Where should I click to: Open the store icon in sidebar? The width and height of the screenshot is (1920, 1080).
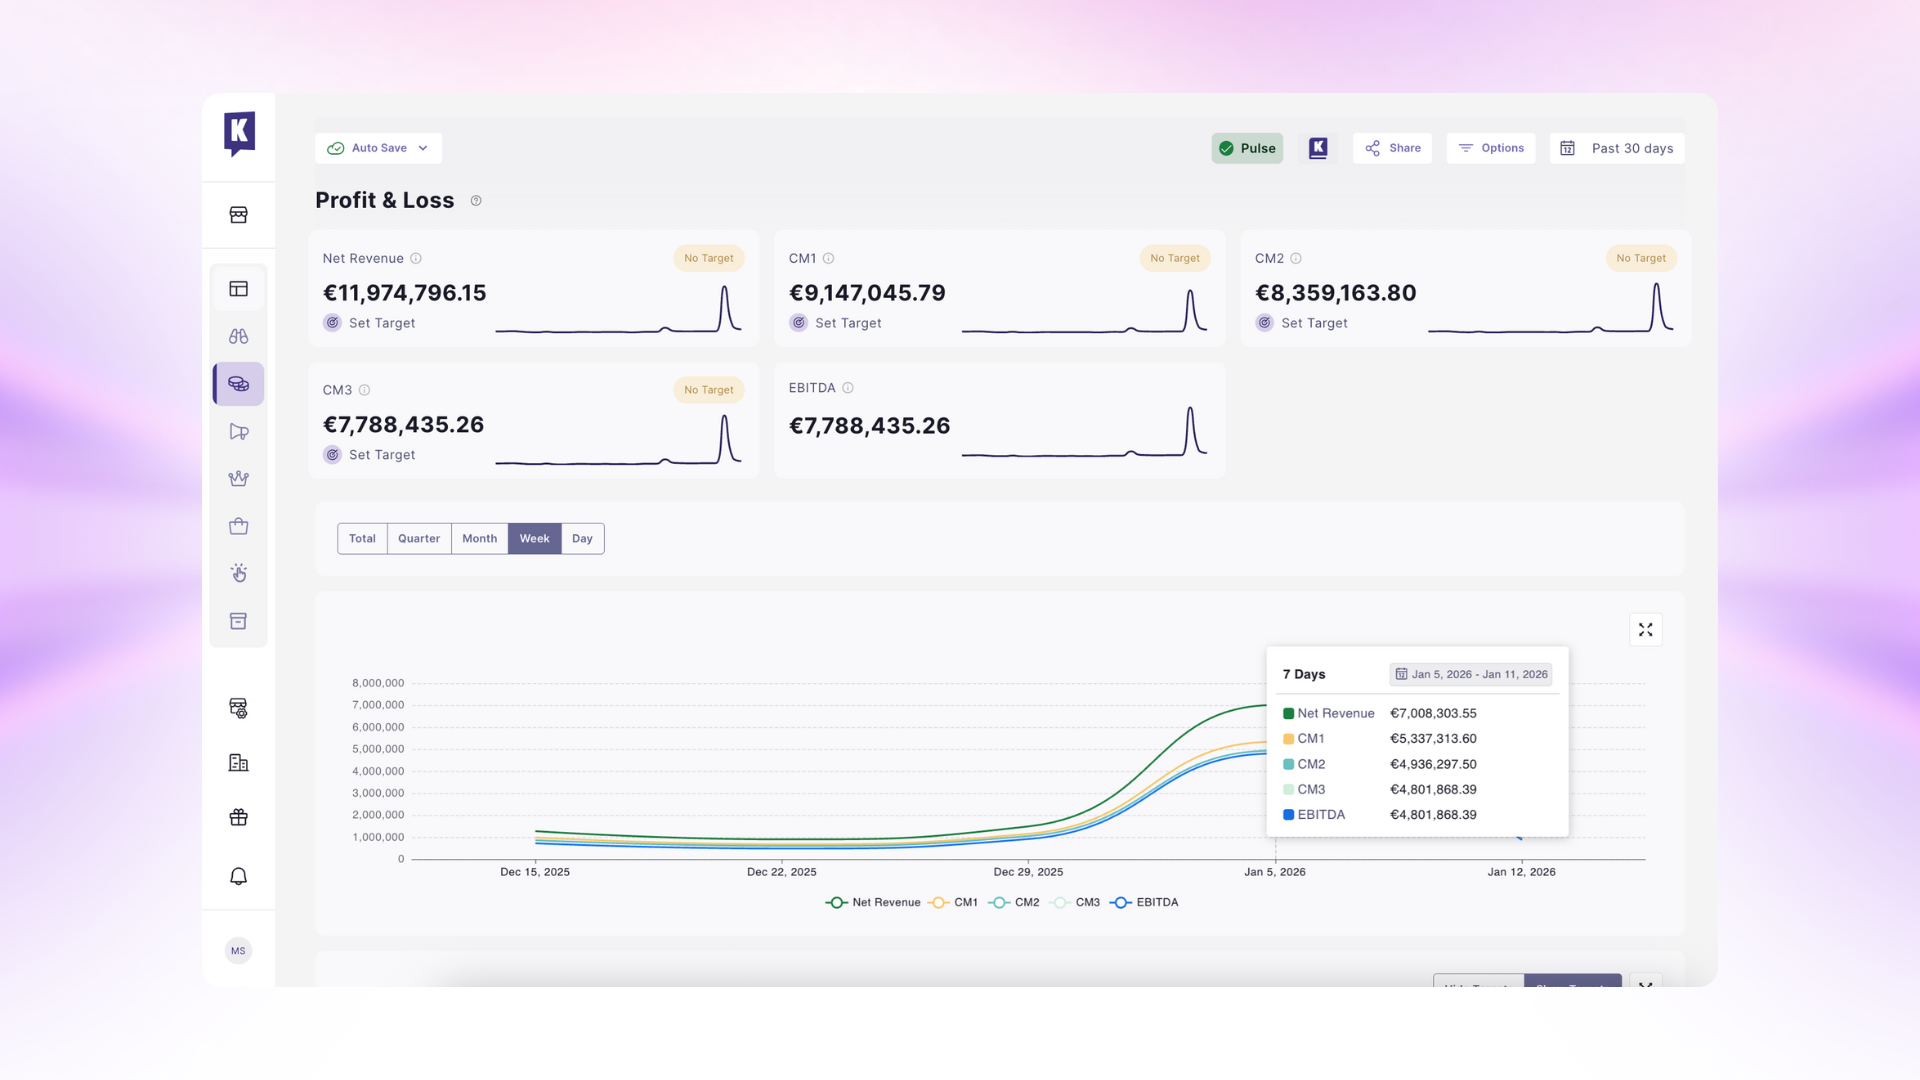pyautogui.click(x=238, y=215)
